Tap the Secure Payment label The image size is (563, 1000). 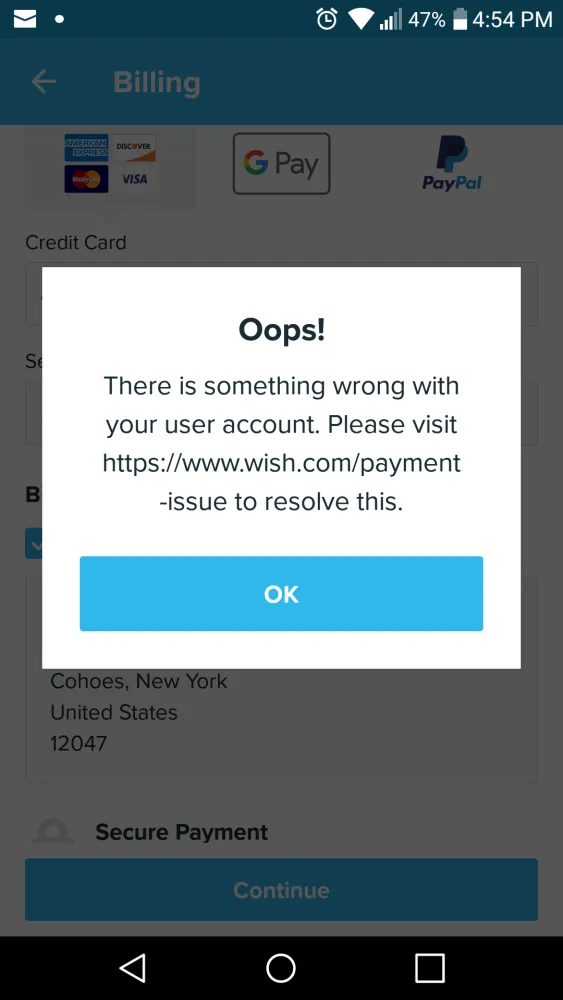(182, 832)
